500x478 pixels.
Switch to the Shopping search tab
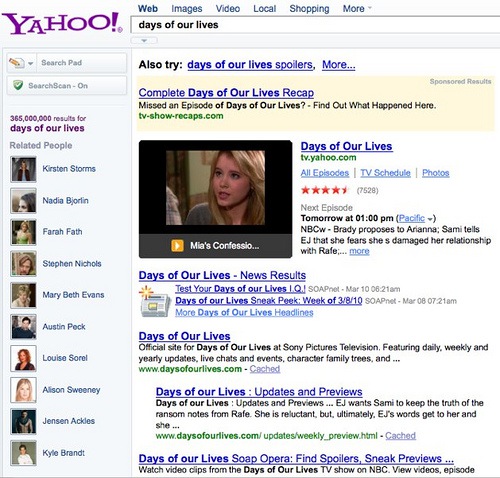pos(309,8)
